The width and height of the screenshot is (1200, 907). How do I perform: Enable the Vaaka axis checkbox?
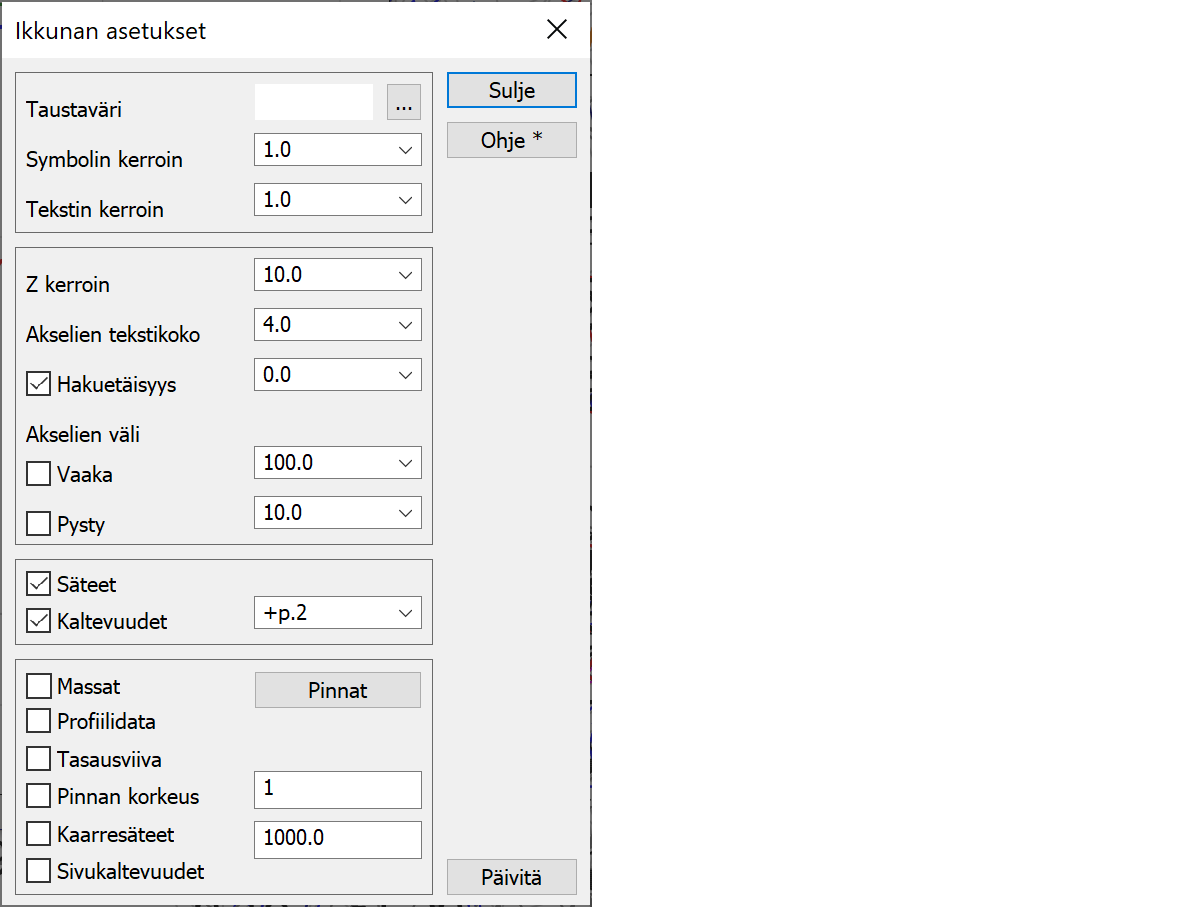click(x=39, y=474)
